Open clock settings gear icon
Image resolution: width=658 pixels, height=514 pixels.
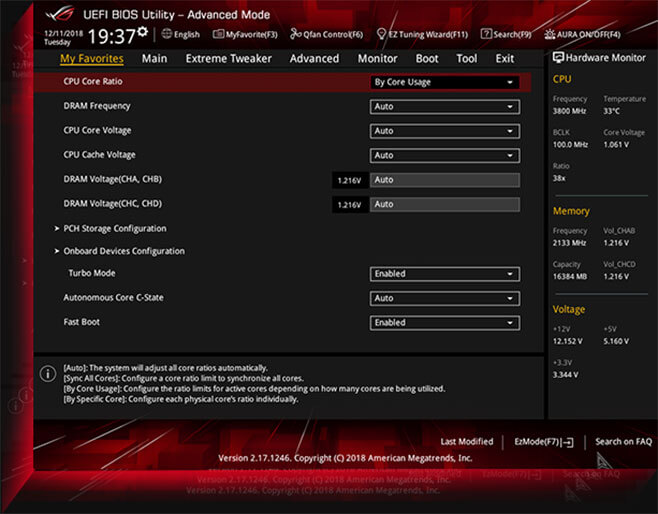pos(143,31)
